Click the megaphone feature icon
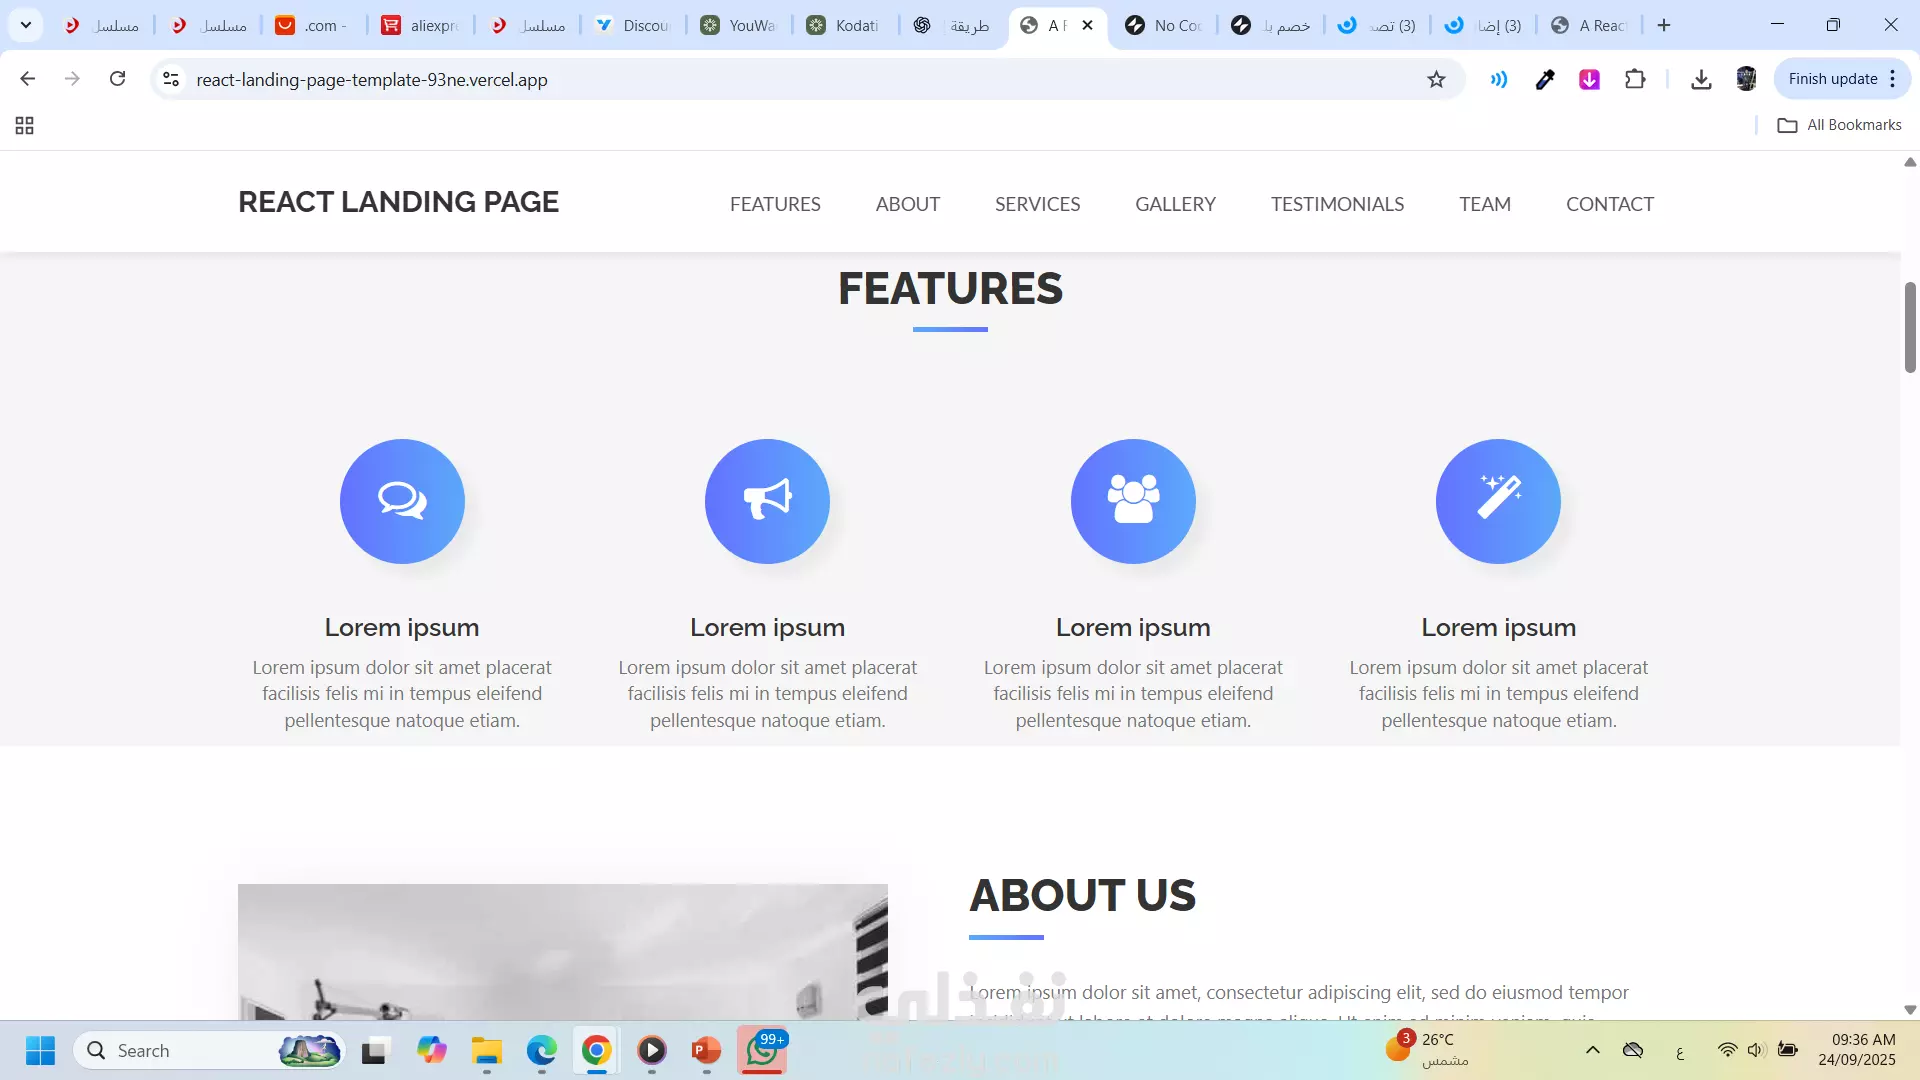 pyautogui.click(x=767, y=501)
